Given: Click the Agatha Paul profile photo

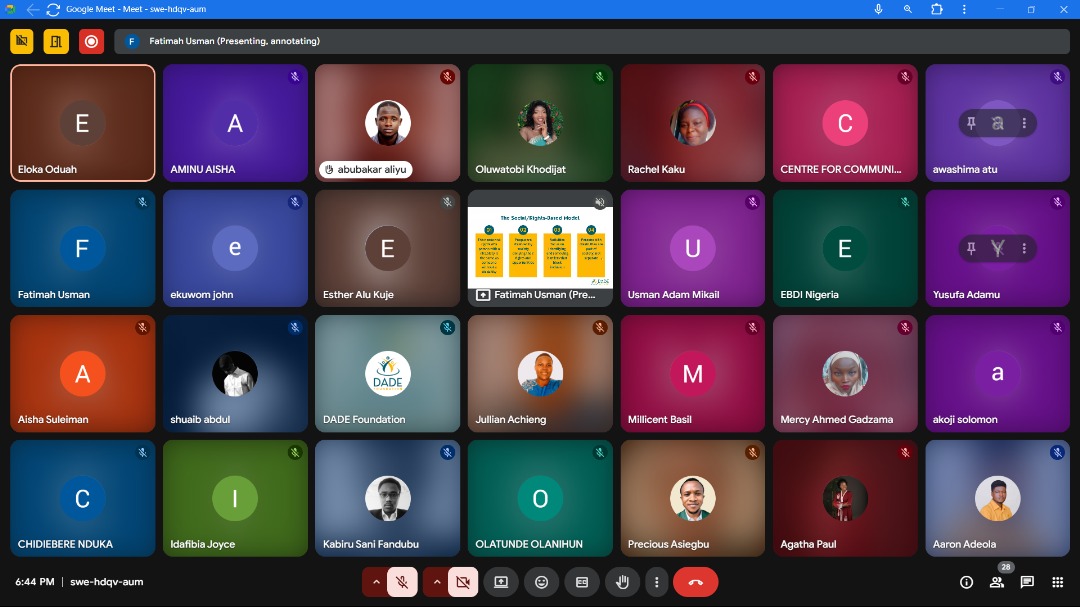Looking at the screenshot, I should 845,498.
